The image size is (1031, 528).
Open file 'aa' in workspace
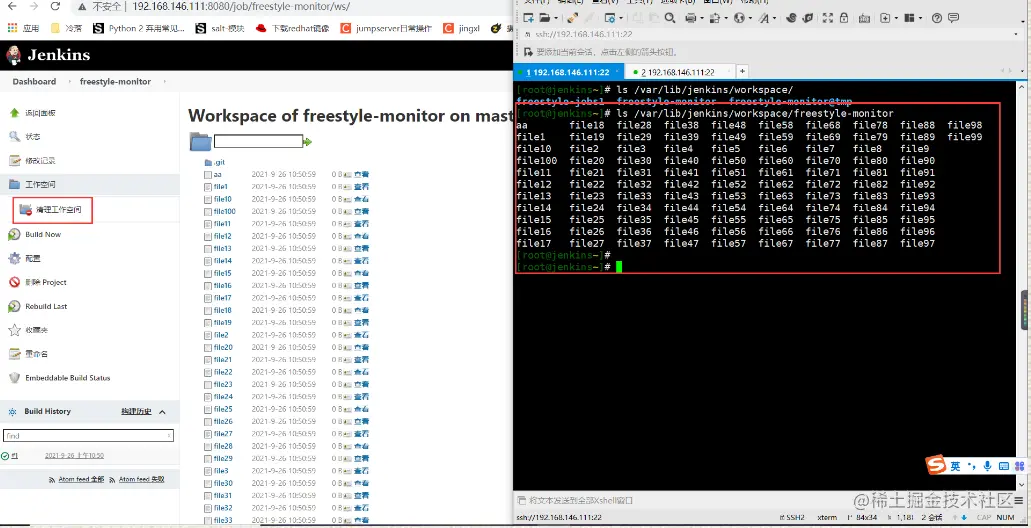[x=218, y=175]
